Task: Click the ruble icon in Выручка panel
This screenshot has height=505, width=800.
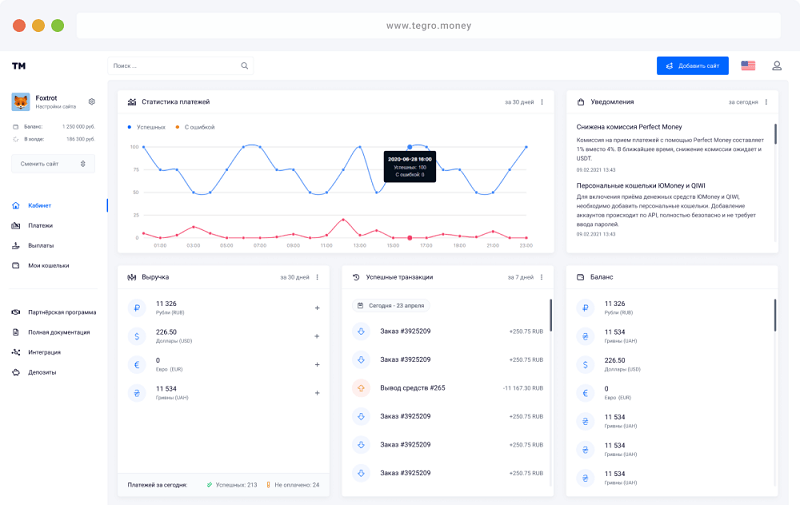Action: pyautogui.click(x=137, y=308)
